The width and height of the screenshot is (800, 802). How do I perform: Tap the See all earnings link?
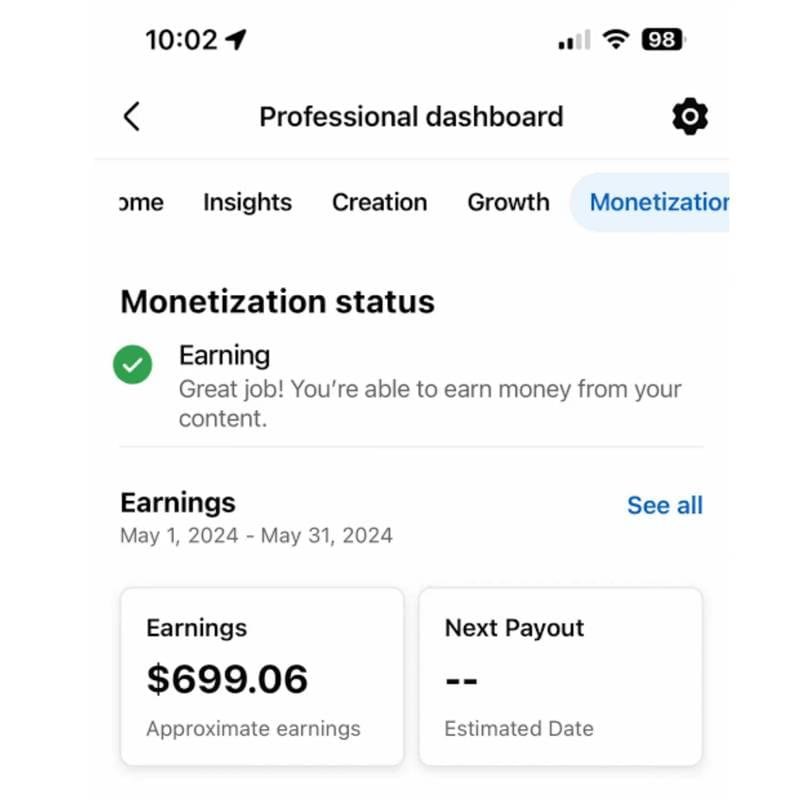[x=664, y=506]
